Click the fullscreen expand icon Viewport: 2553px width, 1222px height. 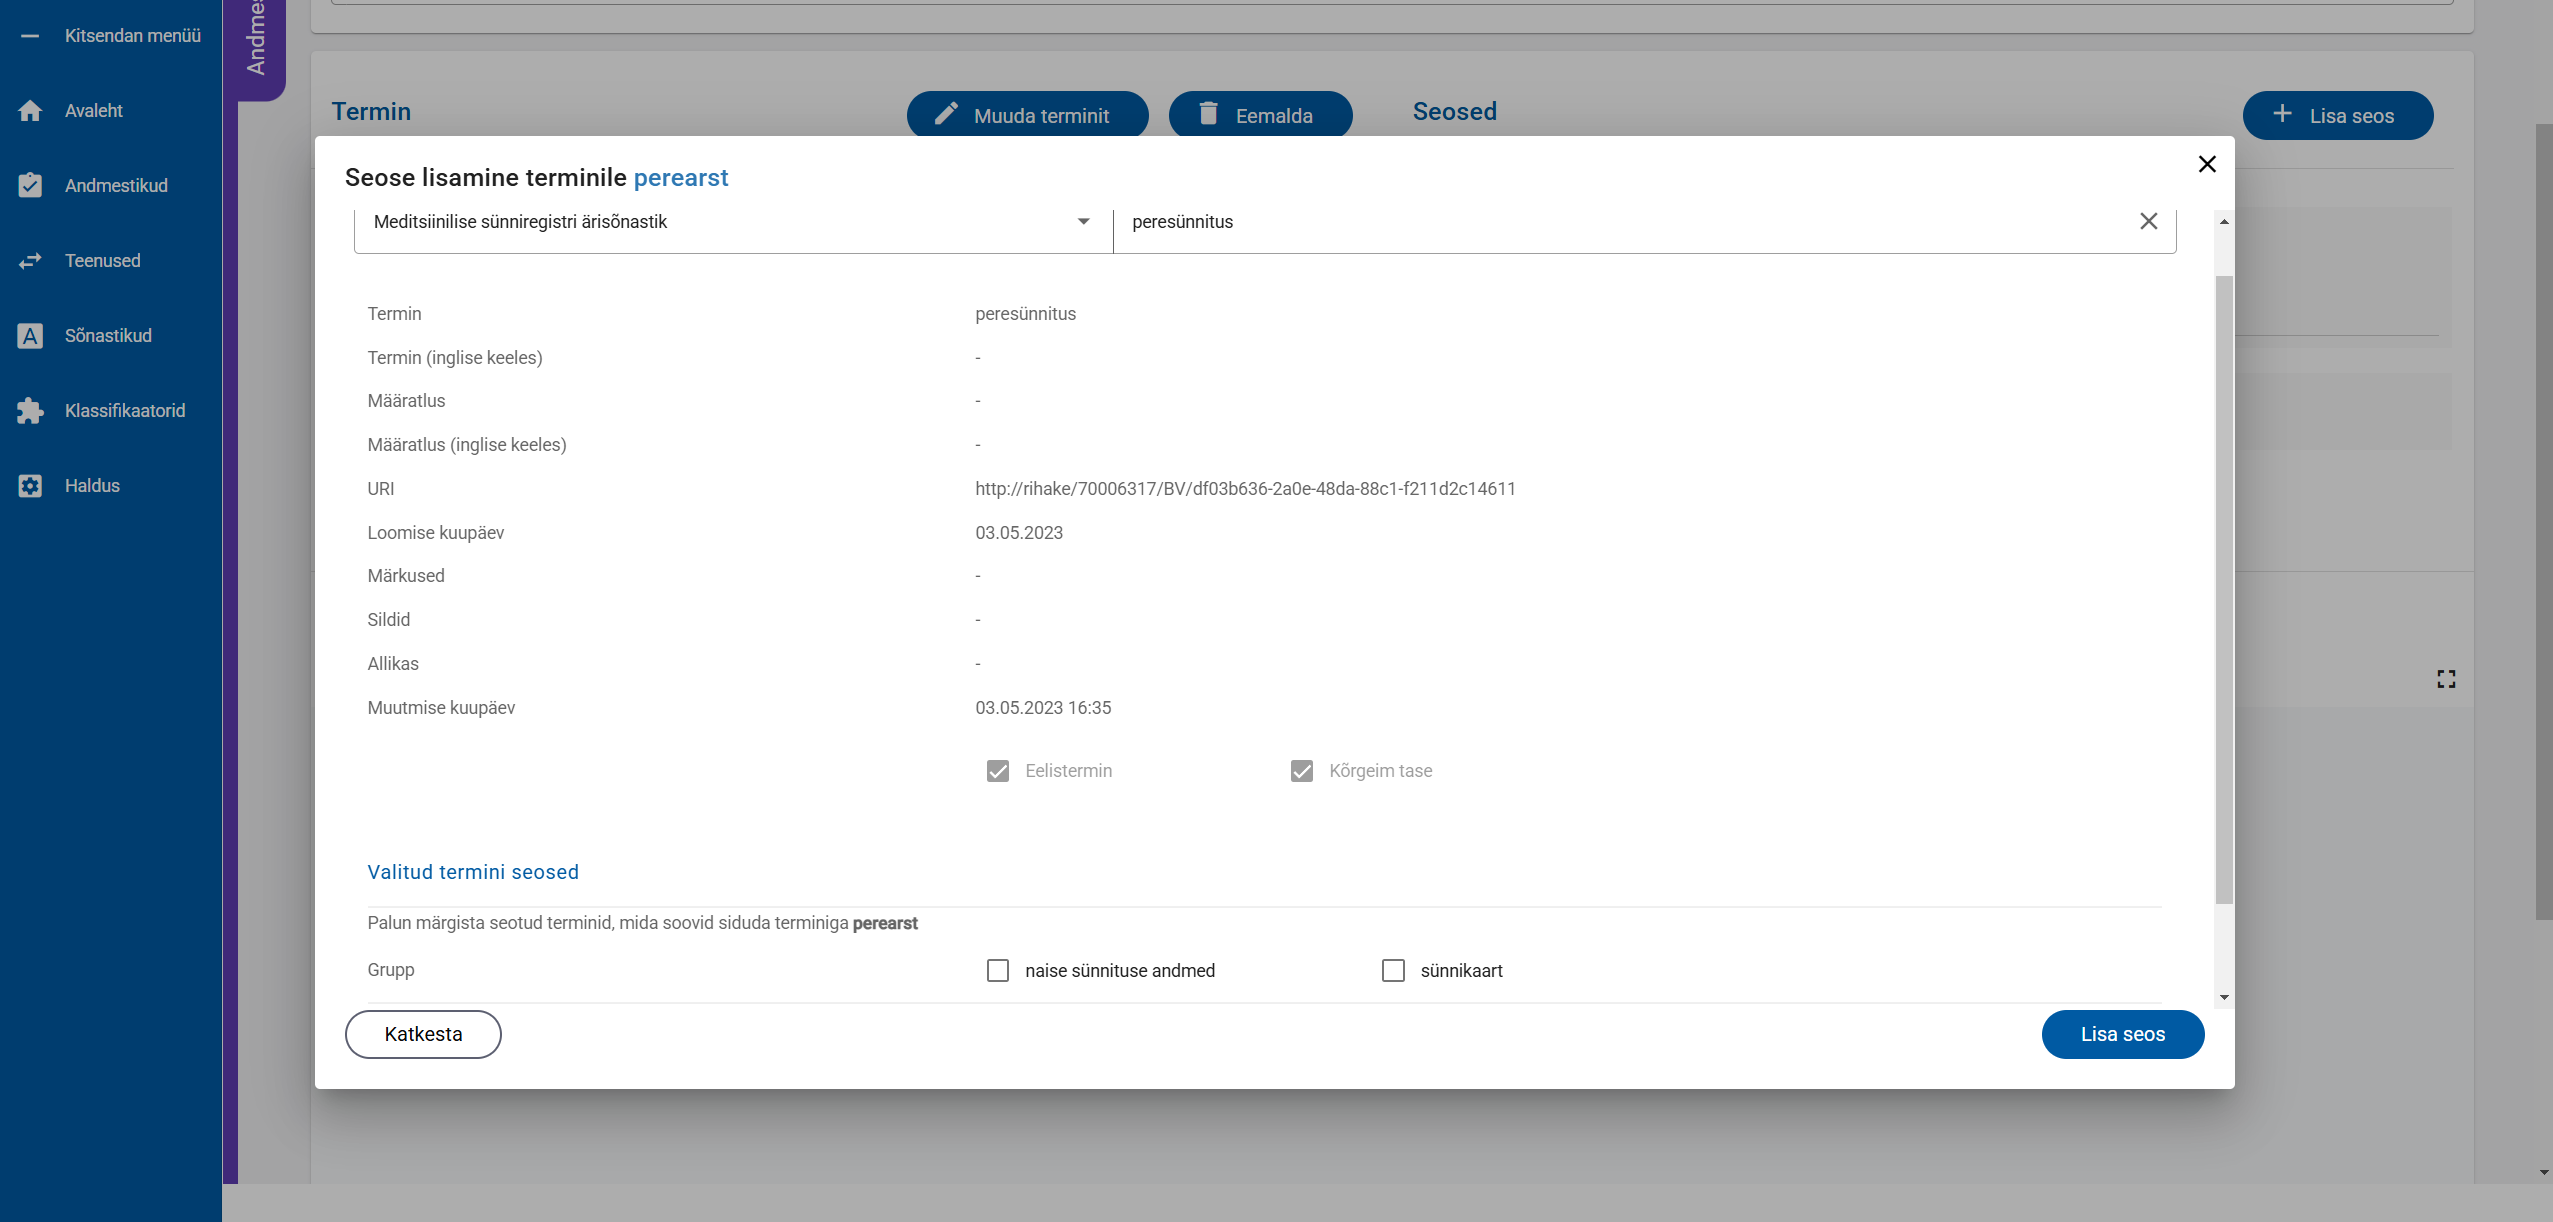pyautogui.click(x=2446, y=679)
